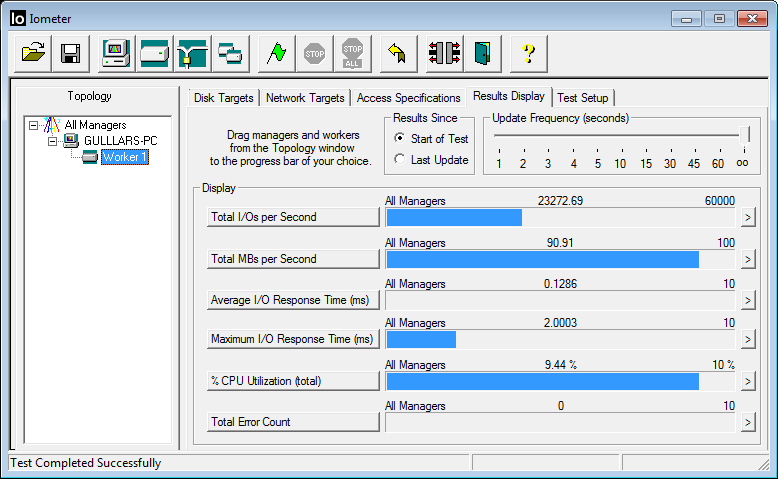Open the About Iometer question mark
The width and height of the screenshot is (778, 479).
[x=529, y=53]
